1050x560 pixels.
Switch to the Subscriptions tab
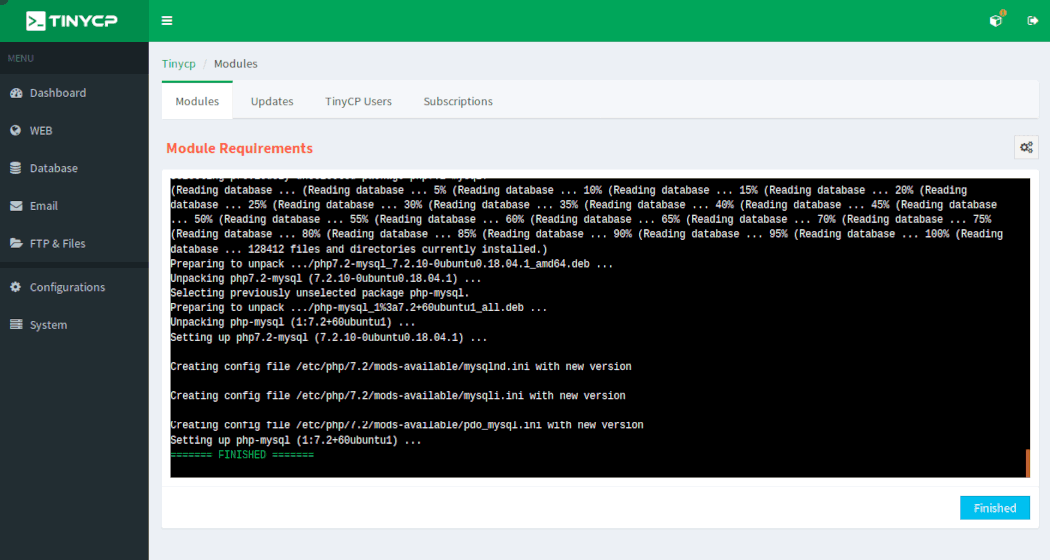point(458,101)
